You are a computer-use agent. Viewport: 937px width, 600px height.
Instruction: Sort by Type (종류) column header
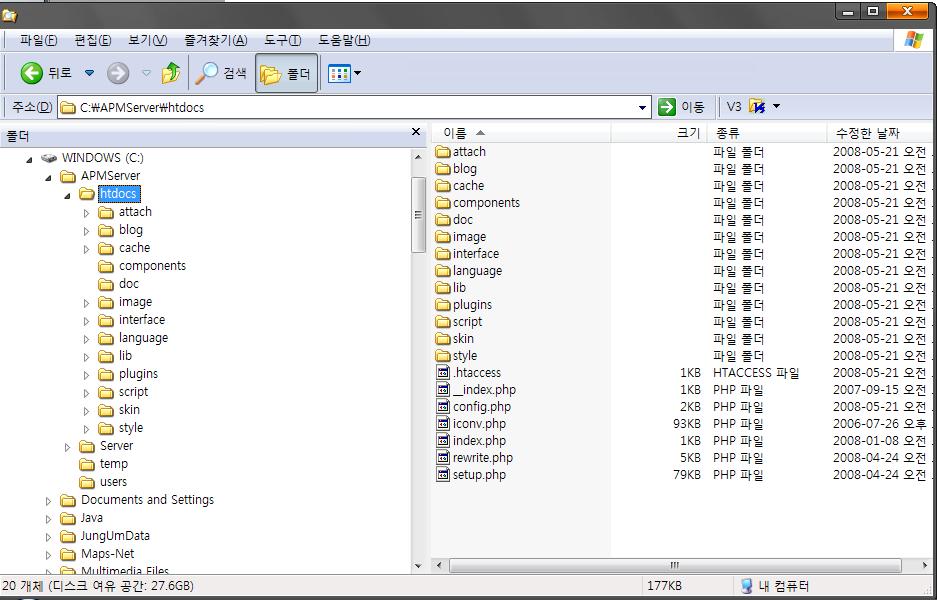(767, 133)
